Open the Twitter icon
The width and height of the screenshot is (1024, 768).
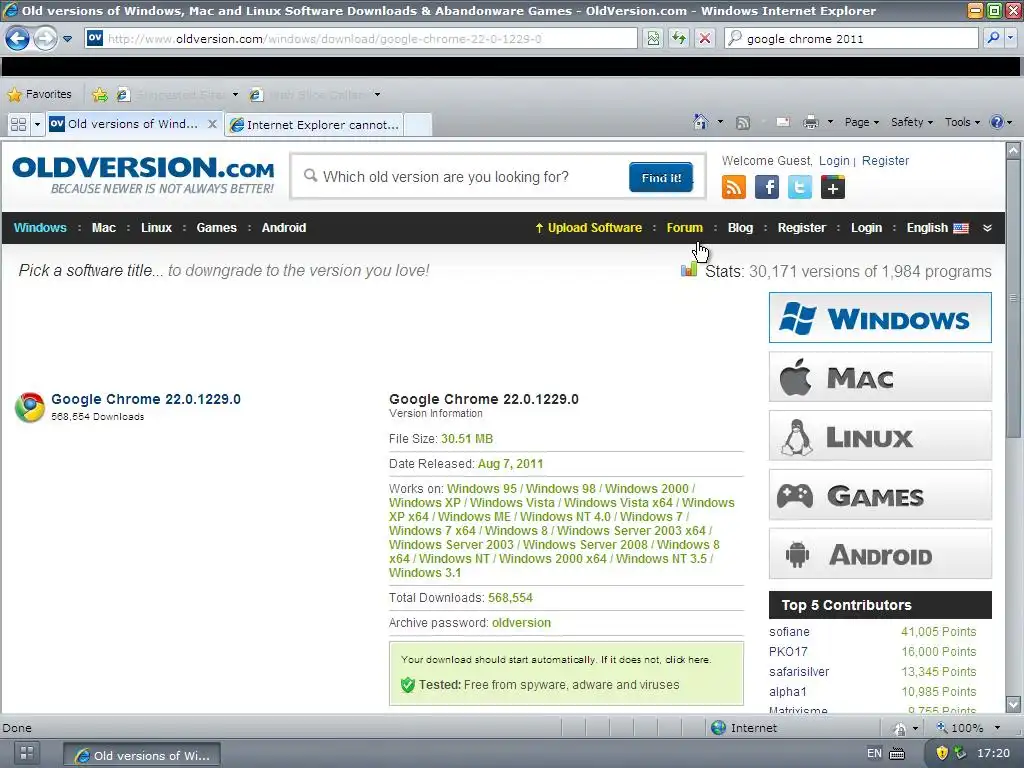800,187
